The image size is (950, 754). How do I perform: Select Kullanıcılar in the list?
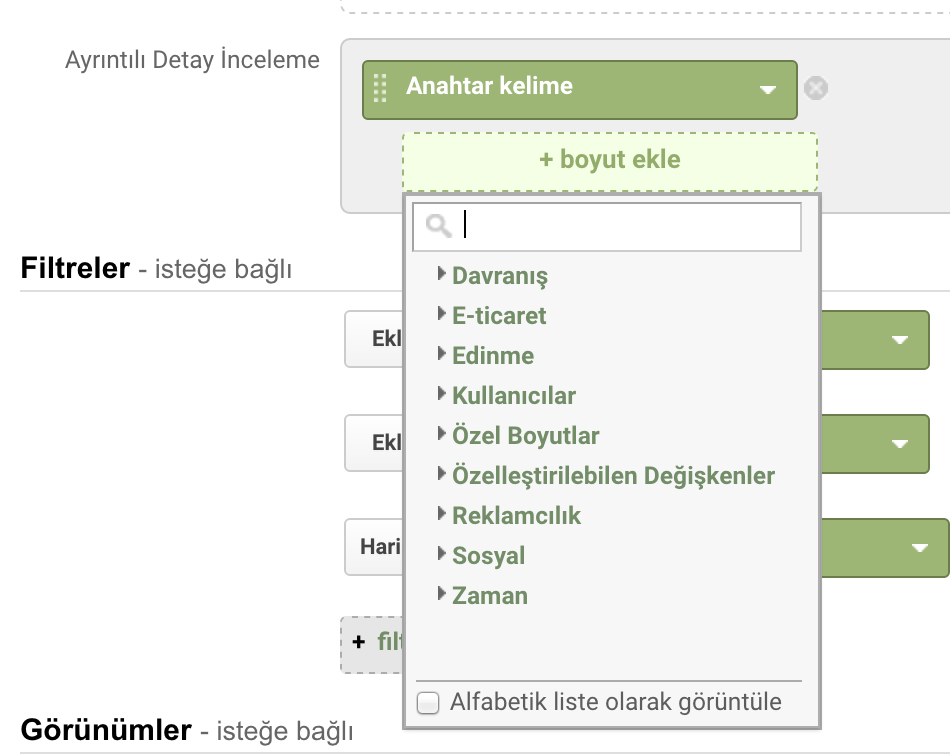click(513, 396)
